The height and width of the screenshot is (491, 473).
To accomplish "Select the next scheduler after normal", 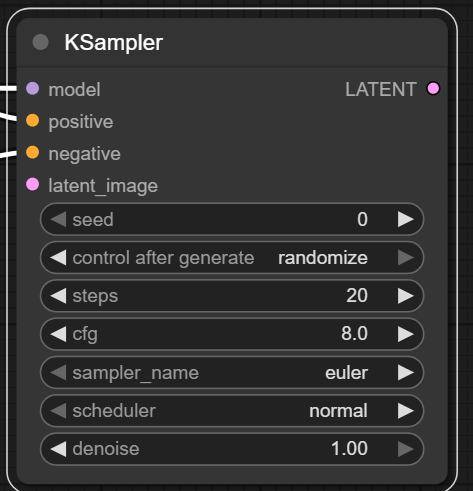I will (405, 411).
